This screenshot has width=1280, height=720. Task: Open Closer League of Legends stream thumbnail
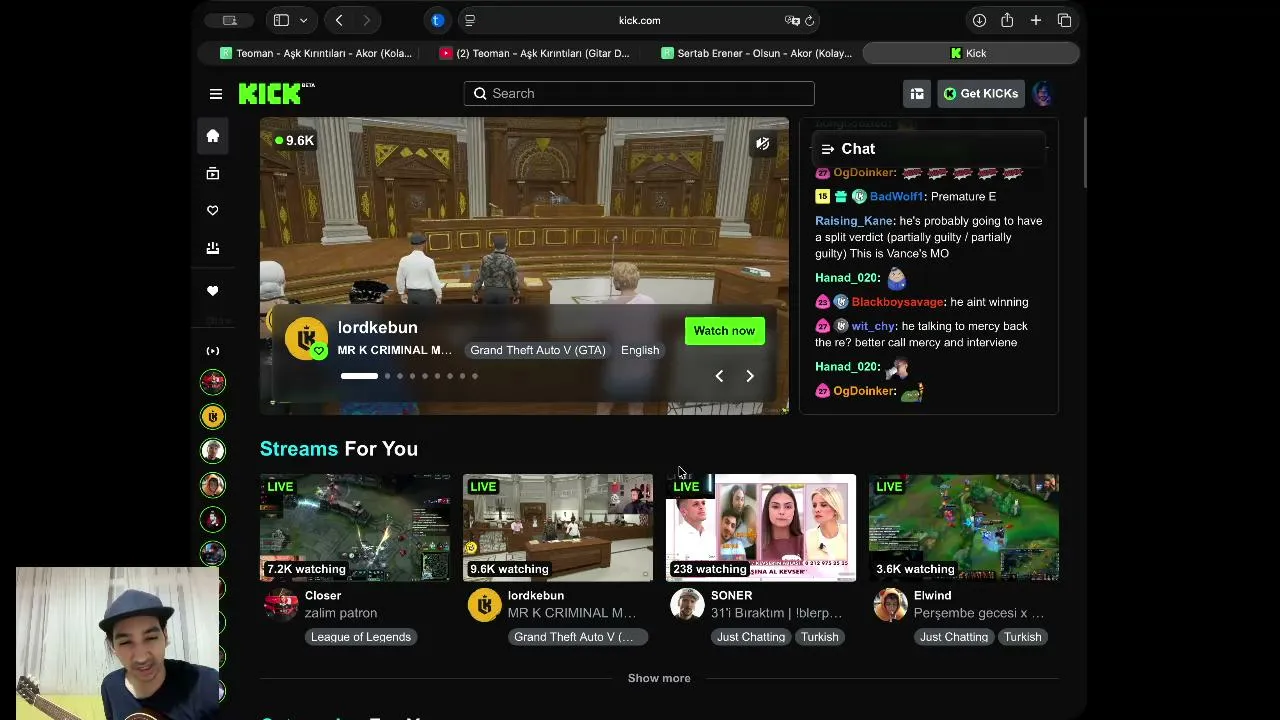pyautogui.click(x=355, y=527)
